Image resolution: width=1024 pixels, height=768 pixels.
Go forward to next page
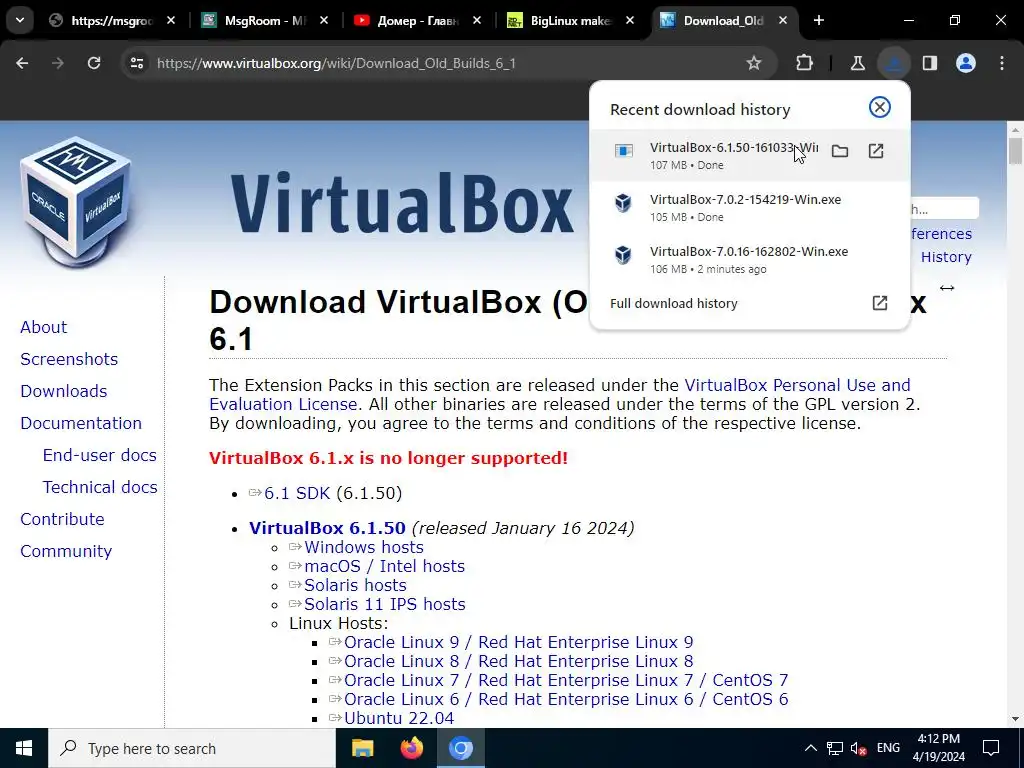click(58, 63)
